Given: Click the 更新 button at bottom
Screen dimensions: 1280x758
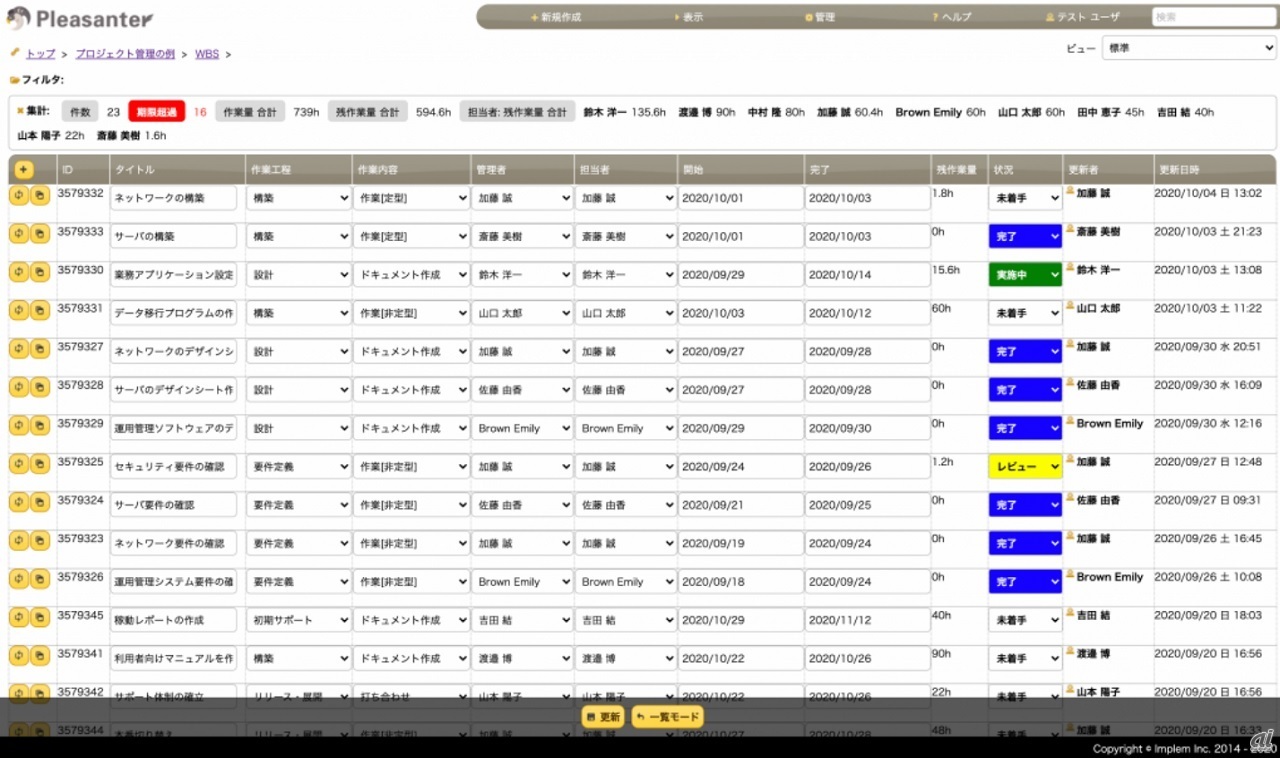Looking at the screenshot, I should click(x=603, y=717).
